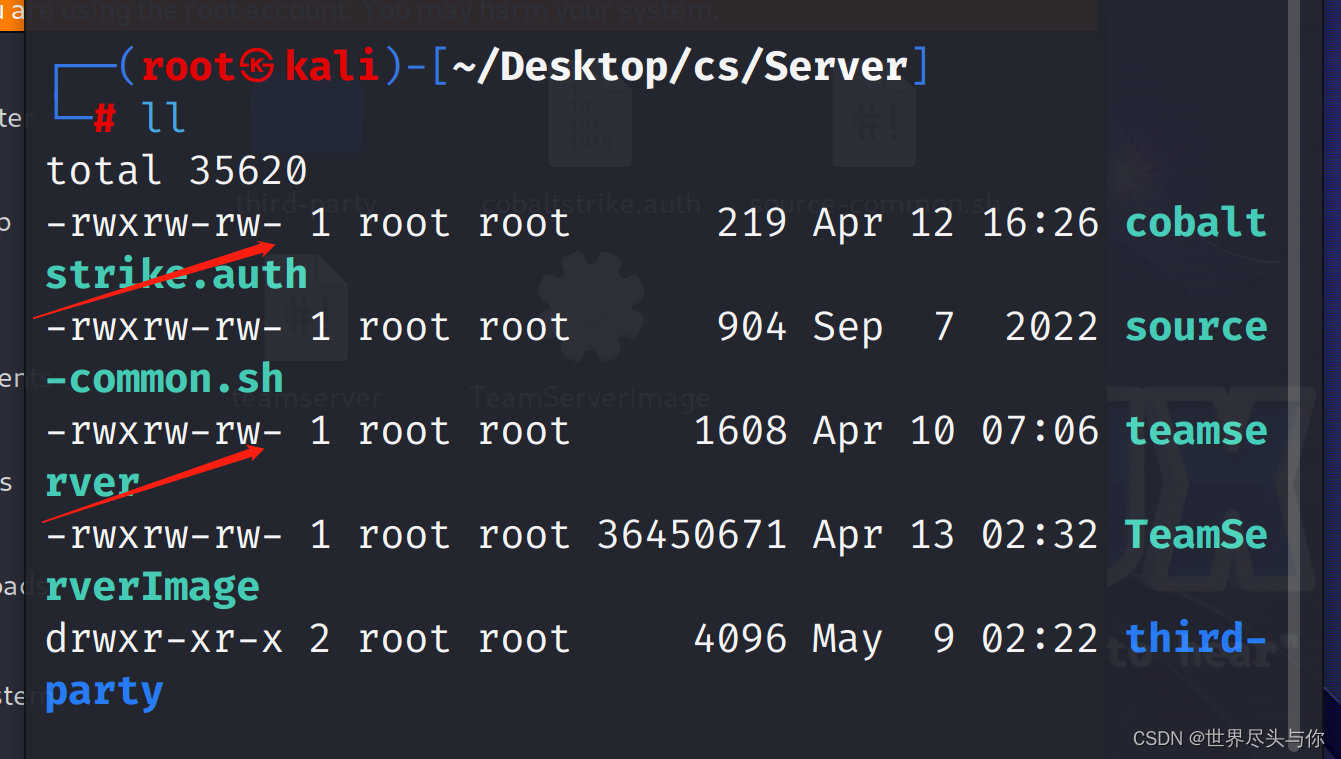
Task: Click the file size value 219
Action: (x=752, y=223)
